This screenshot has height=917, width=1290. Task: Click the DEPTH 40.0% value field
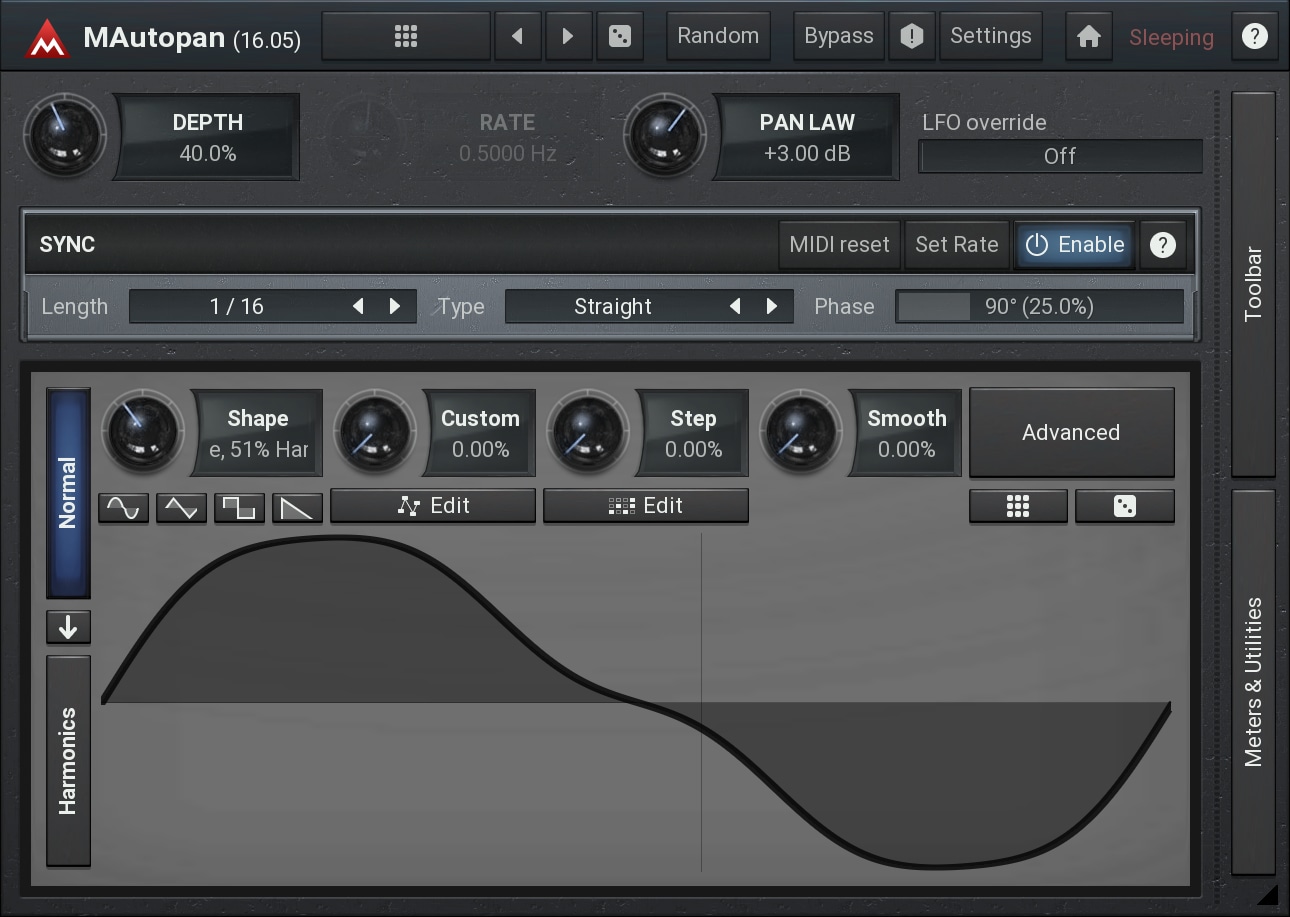tap(208, 138)
